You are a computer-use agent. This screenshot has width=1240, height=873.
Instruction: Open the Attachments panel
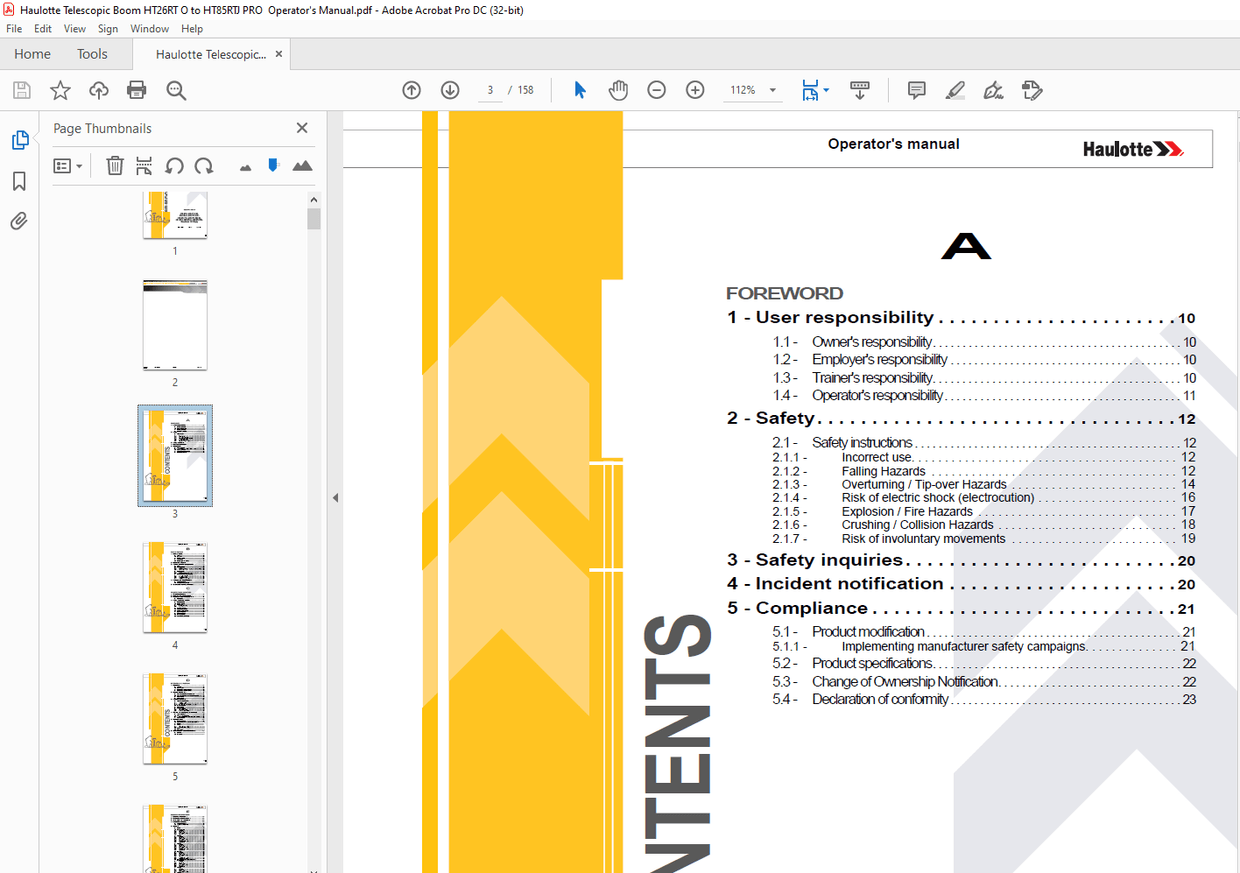tap(18, 221)
